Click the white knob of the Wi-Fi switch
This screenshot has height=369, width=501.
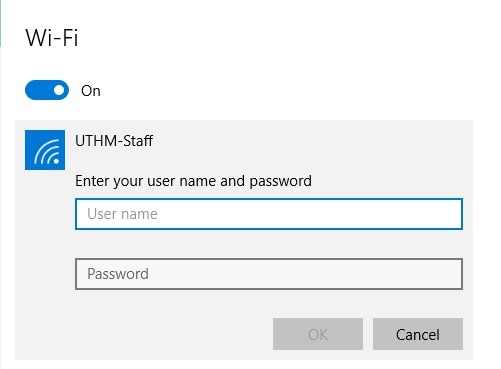click(x=59, y=90)
